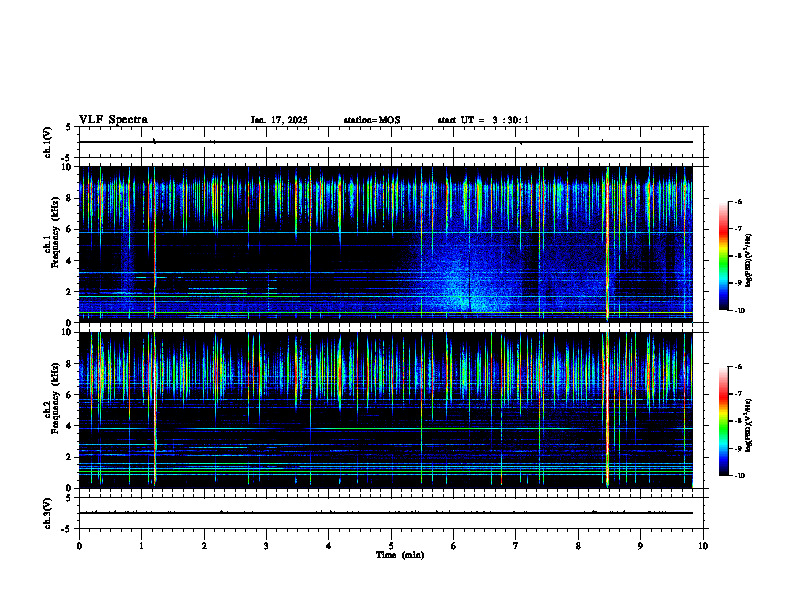Click the ch.1 spectrogram color scale bar
Viewport: 792px width, 612px height.
coord(723,256)
